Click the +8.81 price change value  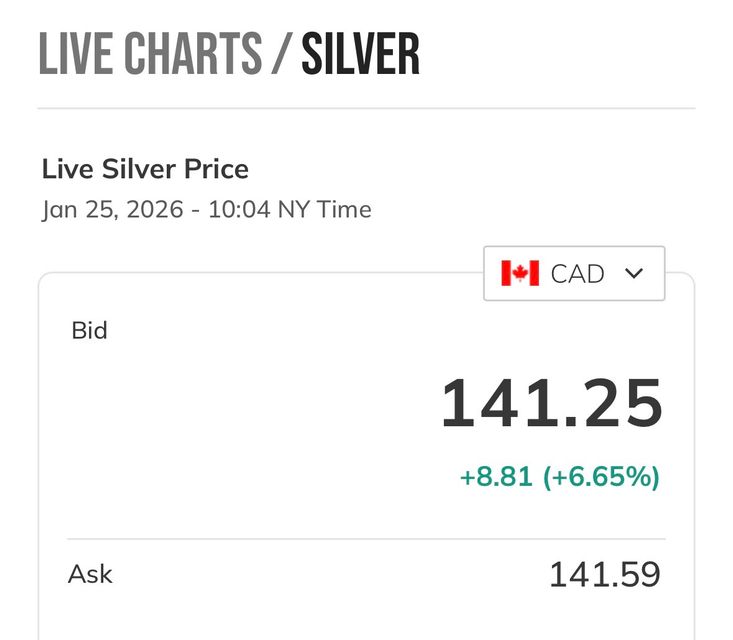[x=496, y=477]
